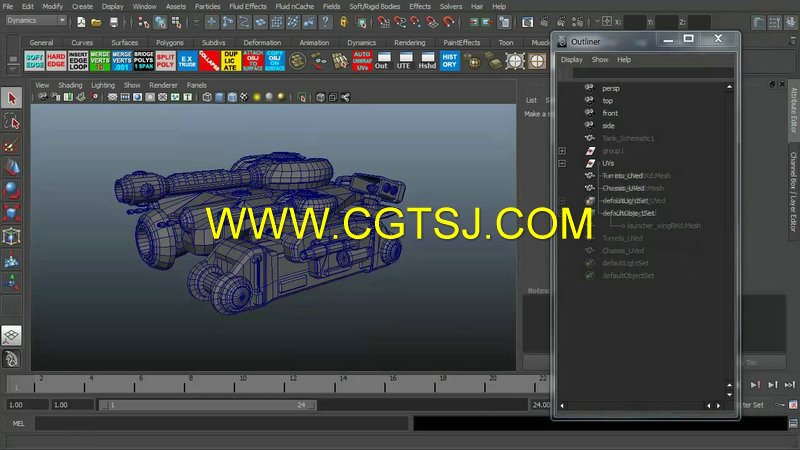This screenshot has width=800, height=450.
Task: Click MERGE VERTS .001 shelf icon
Action: [122, 61]
